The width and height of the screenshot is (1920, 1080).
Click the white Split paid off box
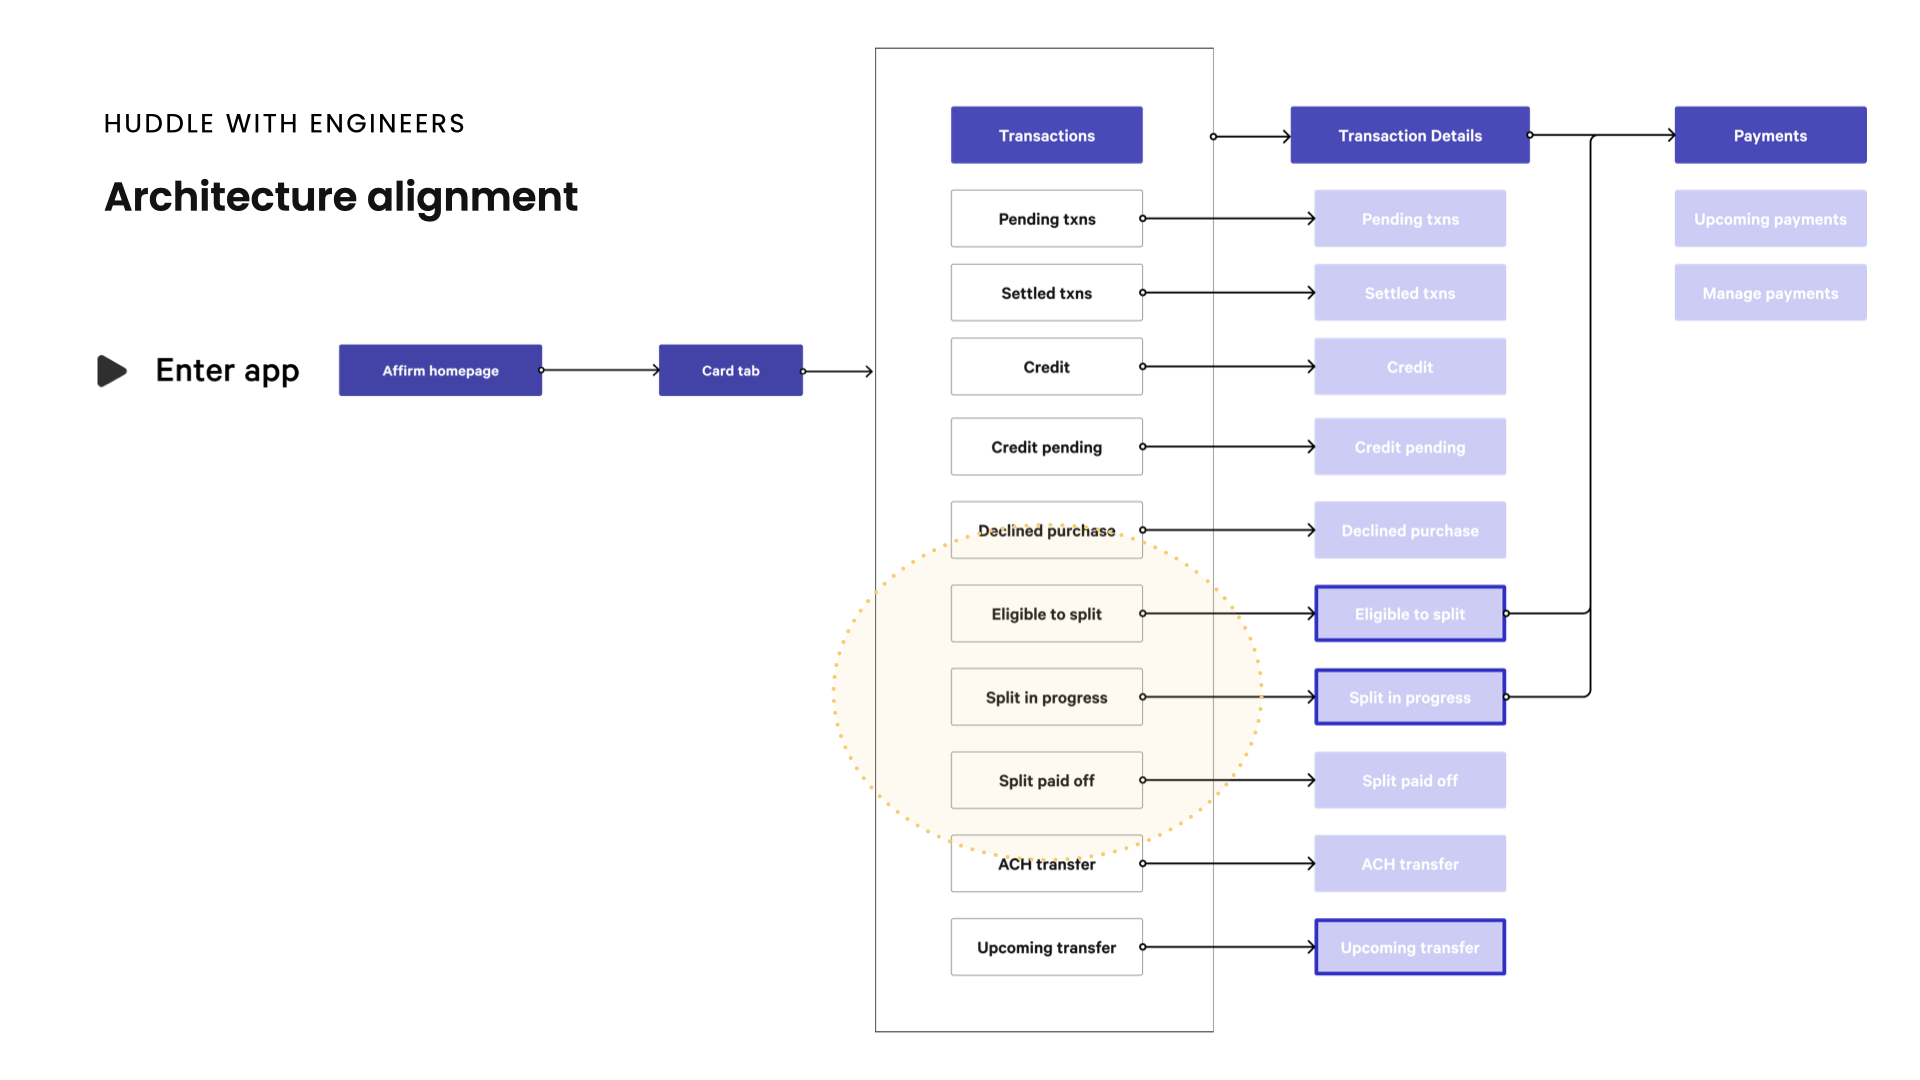(1046, 780)
